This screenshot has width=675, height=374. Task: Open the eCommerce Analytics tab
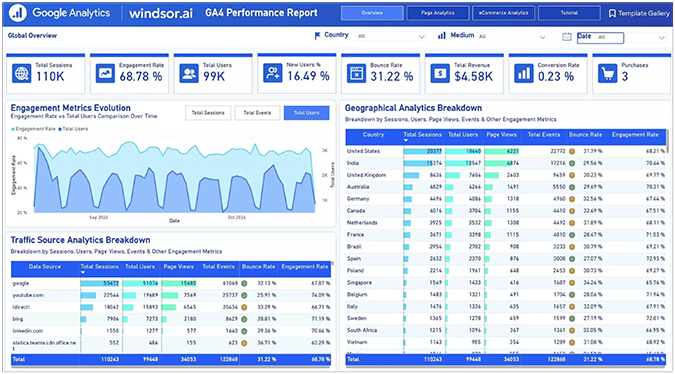point(503,13)
